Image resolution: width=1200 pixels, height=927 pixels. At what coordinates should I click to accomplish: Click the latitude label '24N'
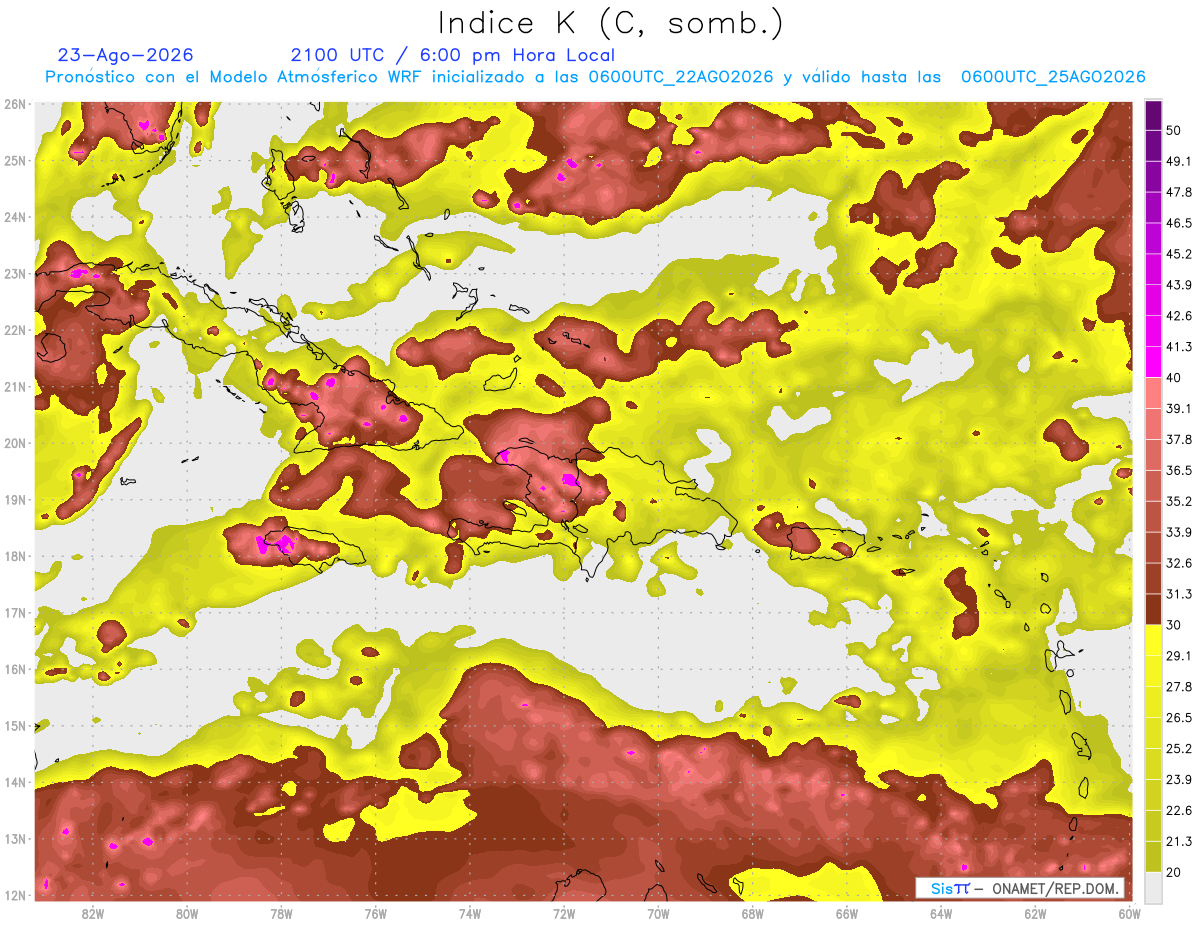point(15,217)
